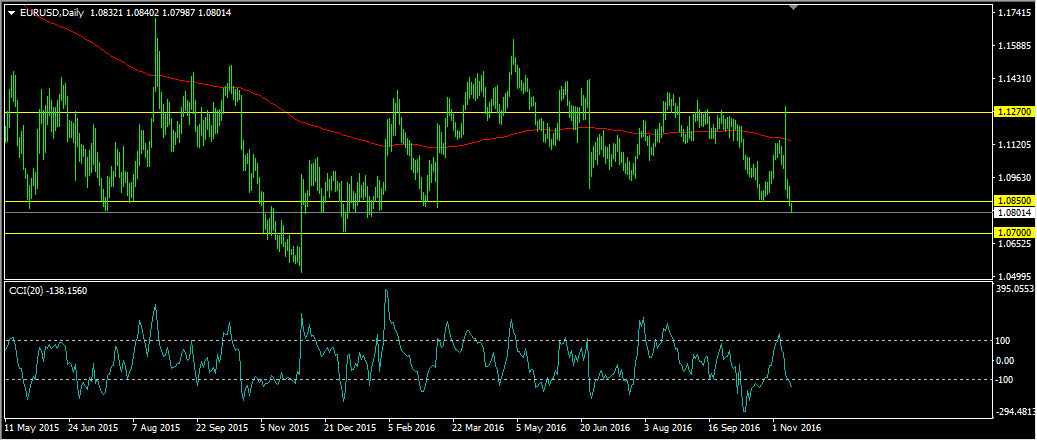Click the 5 Nov 2015 date label
This screenshot has width=1037, height=441.
click(285, 428)
